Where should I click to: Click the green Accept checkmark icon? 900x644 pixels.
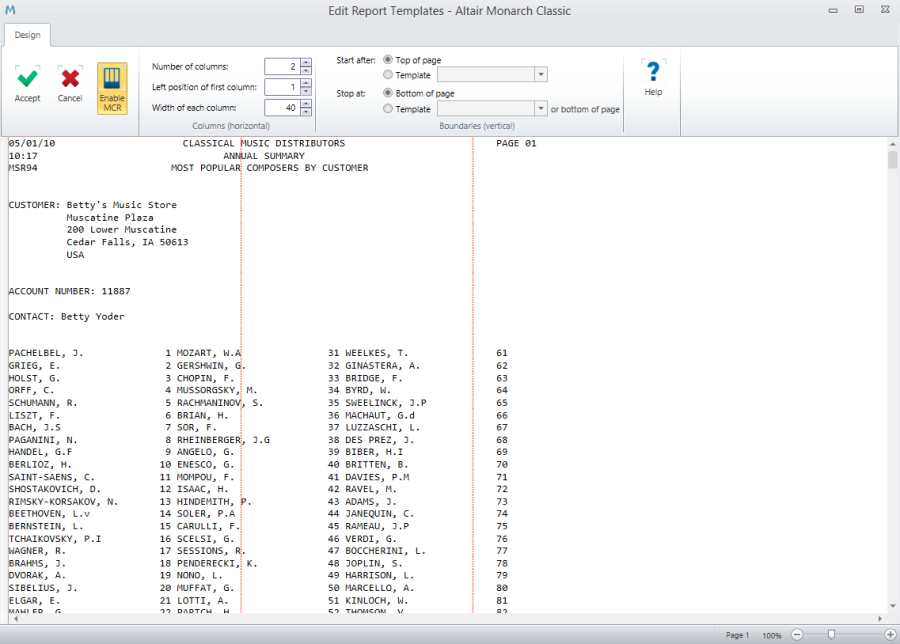[28, 79]
